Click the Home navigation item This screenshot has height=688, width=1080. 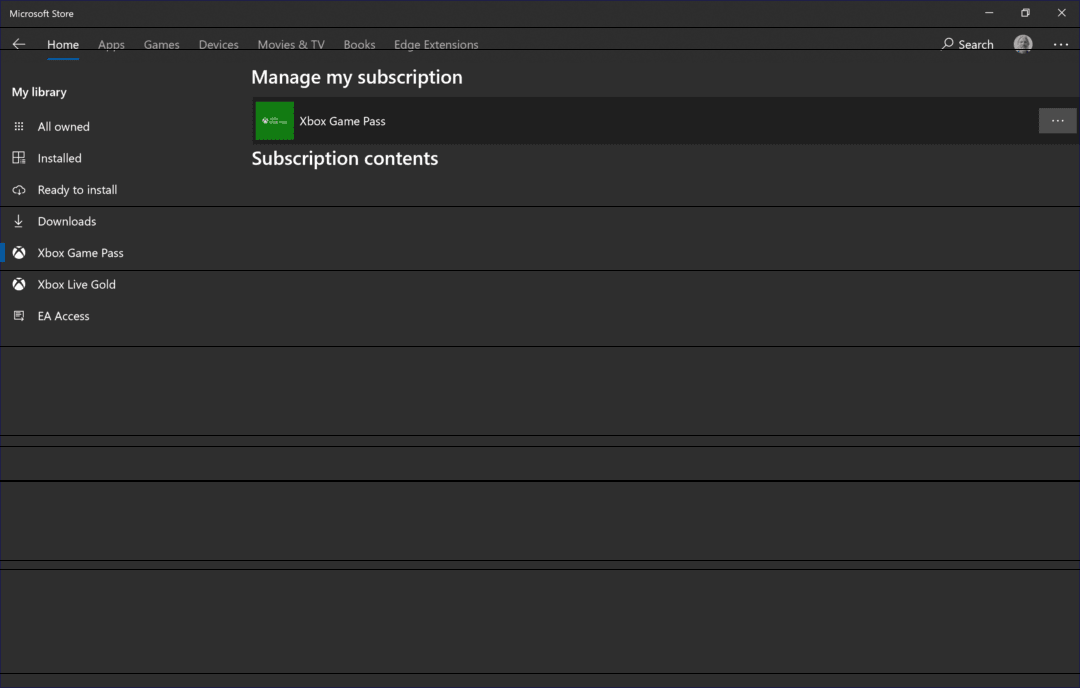(x=63, y=44)
